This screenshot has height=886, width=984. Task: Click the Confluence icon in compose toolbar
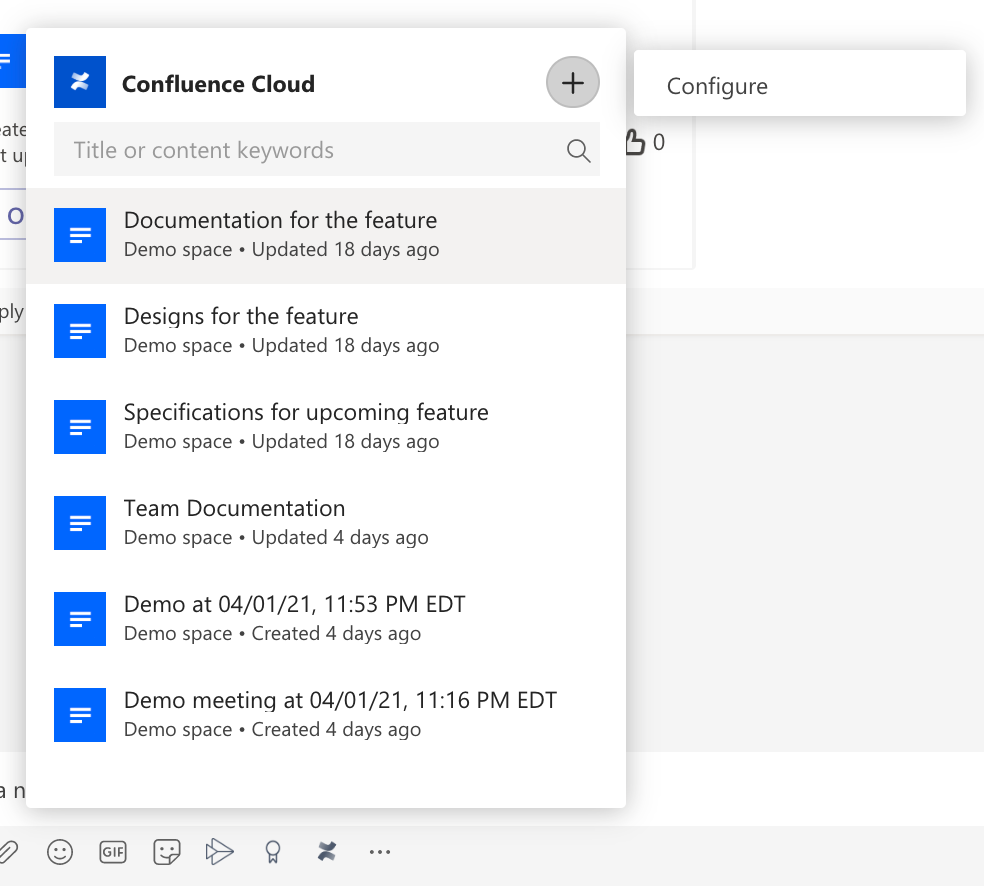tap(326, 851)
